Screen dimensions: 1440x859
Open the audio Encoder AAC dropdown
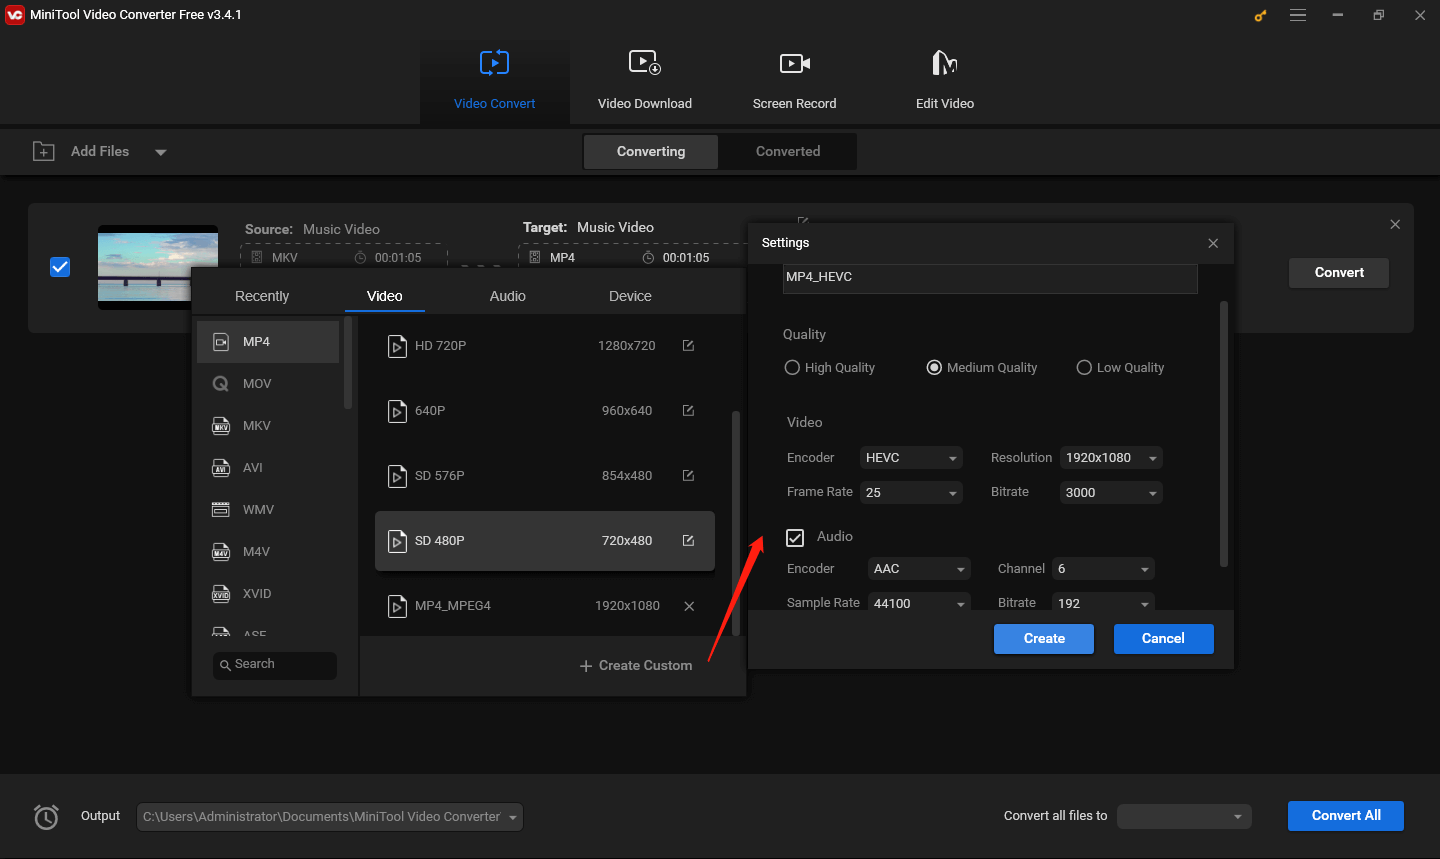tap(919, 569)
